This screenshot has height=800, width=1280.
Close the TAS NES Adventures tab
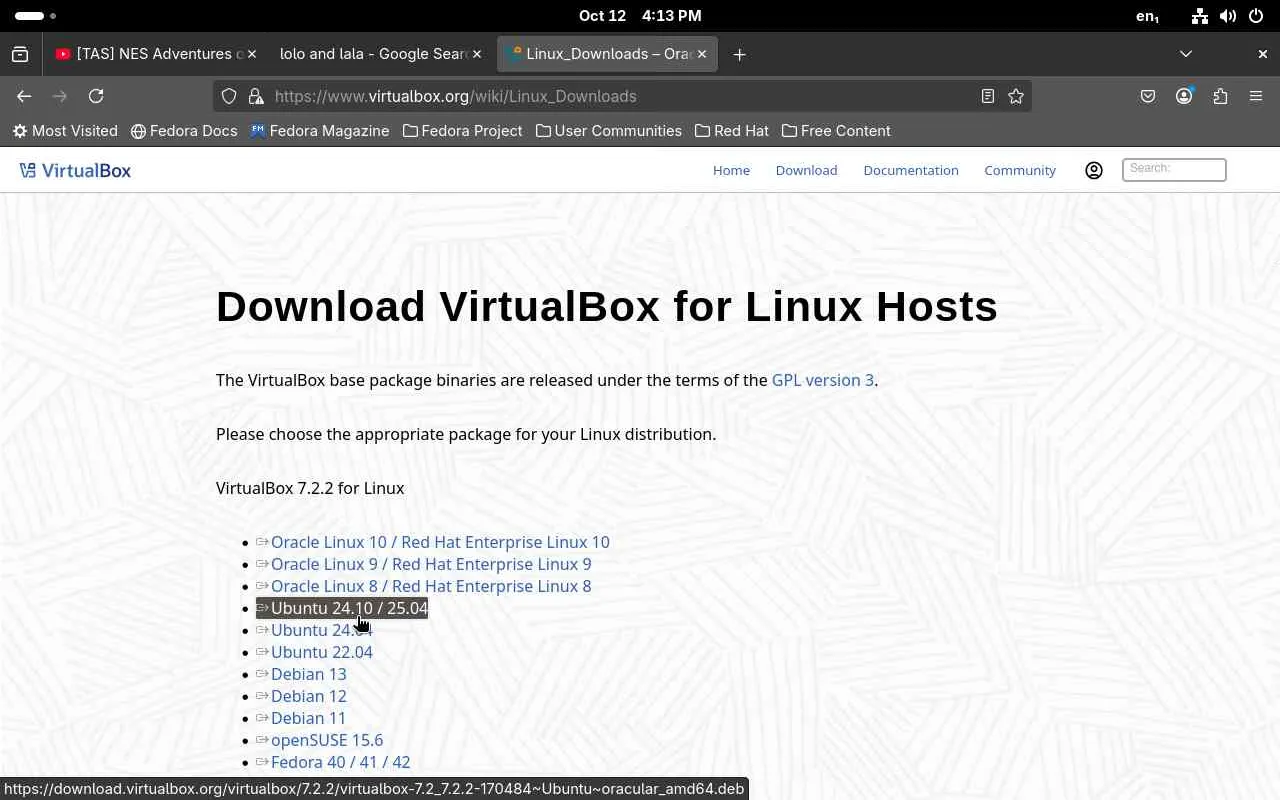coord(252,54)
